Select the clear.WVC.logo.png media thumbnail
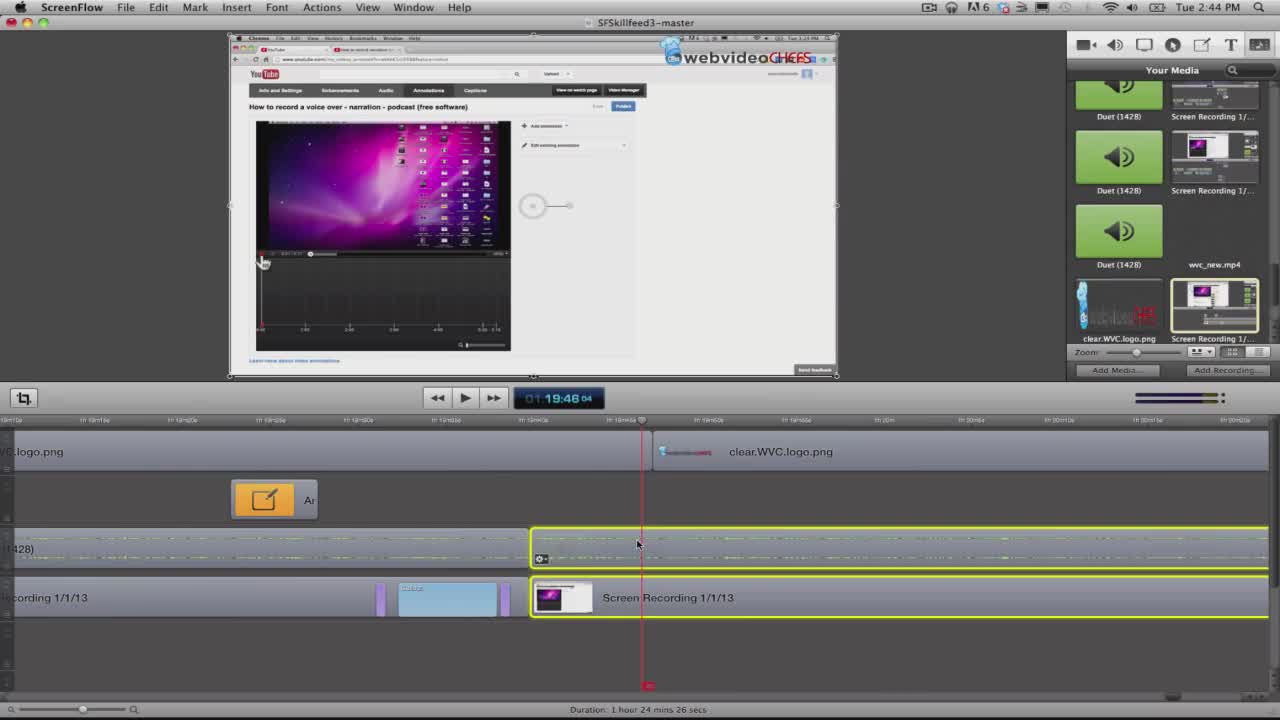 1118,305
